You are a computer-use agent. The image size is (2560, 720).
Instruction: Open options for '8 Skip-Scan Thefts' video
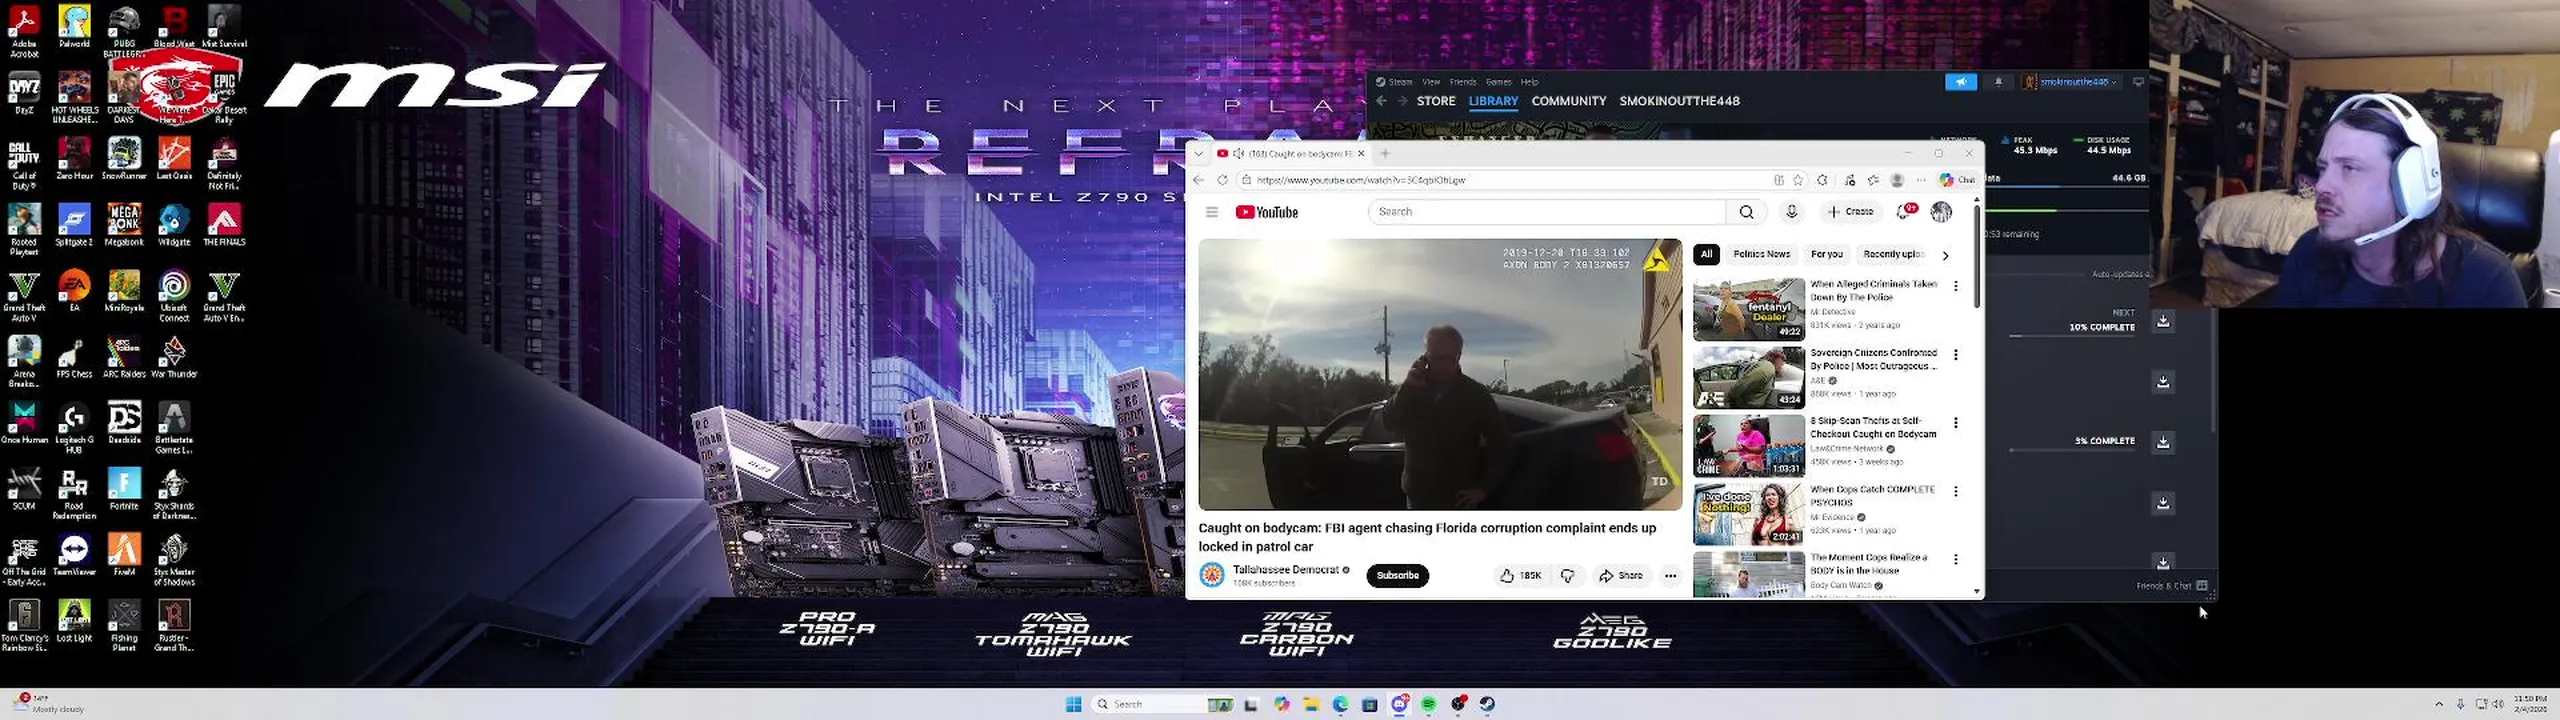coord(1955,423)
